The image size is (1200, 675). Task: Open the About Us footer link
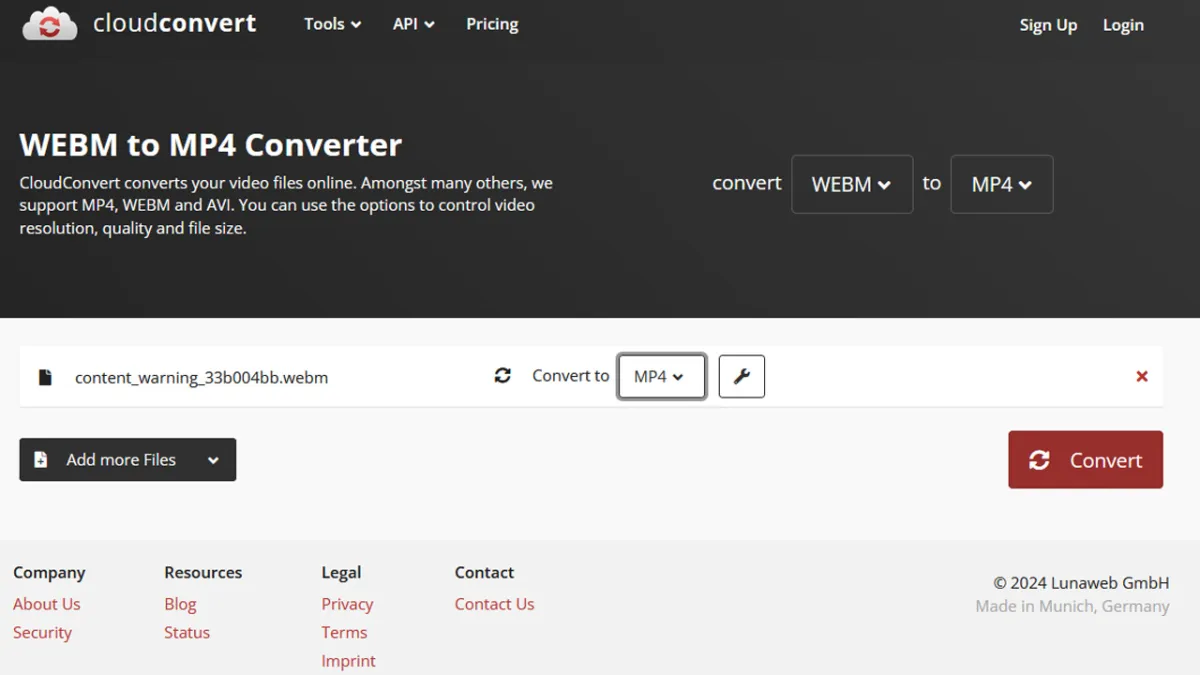click(47, 604)
